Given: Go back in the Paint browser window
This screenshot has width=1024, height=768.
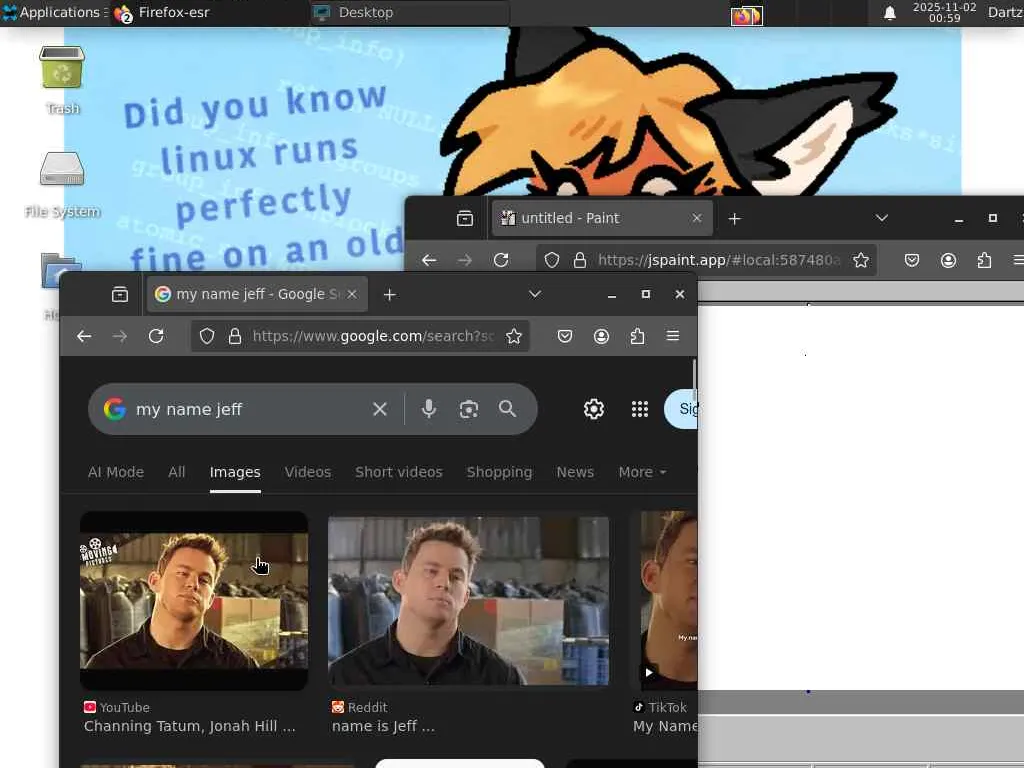Looking at the screenshot, I should [429, 261].
